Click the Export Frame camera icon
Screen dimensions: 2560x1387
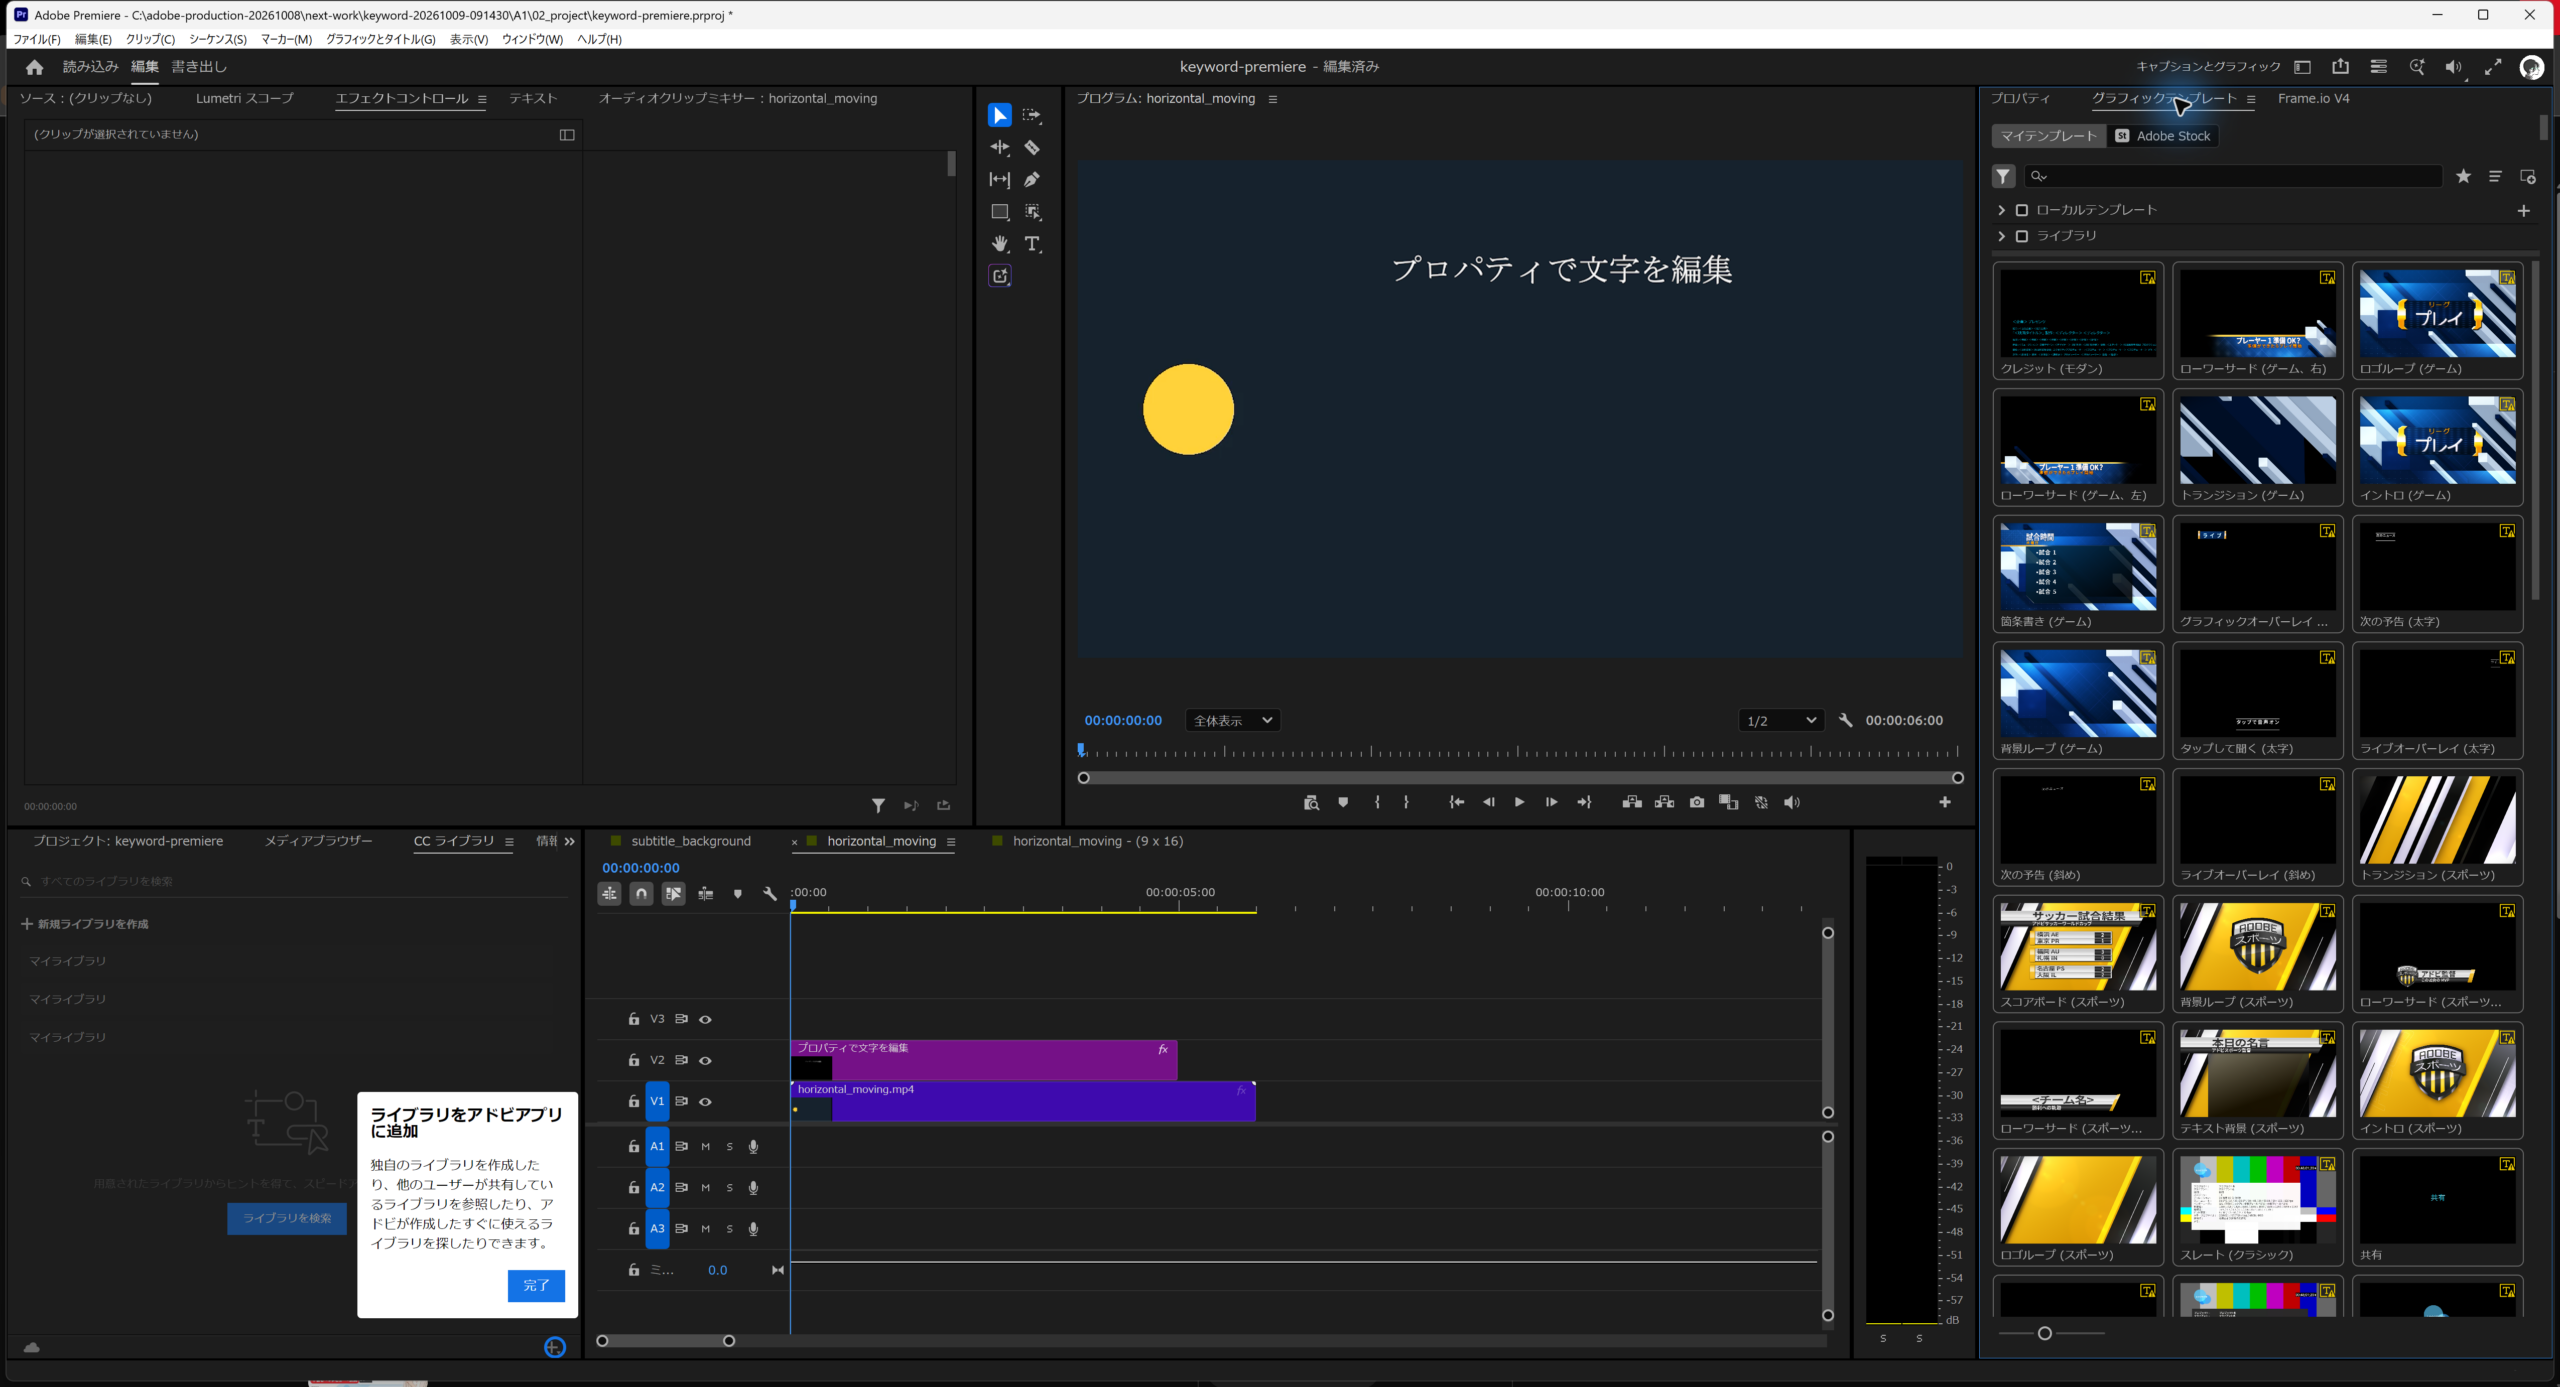(1697, 803)
